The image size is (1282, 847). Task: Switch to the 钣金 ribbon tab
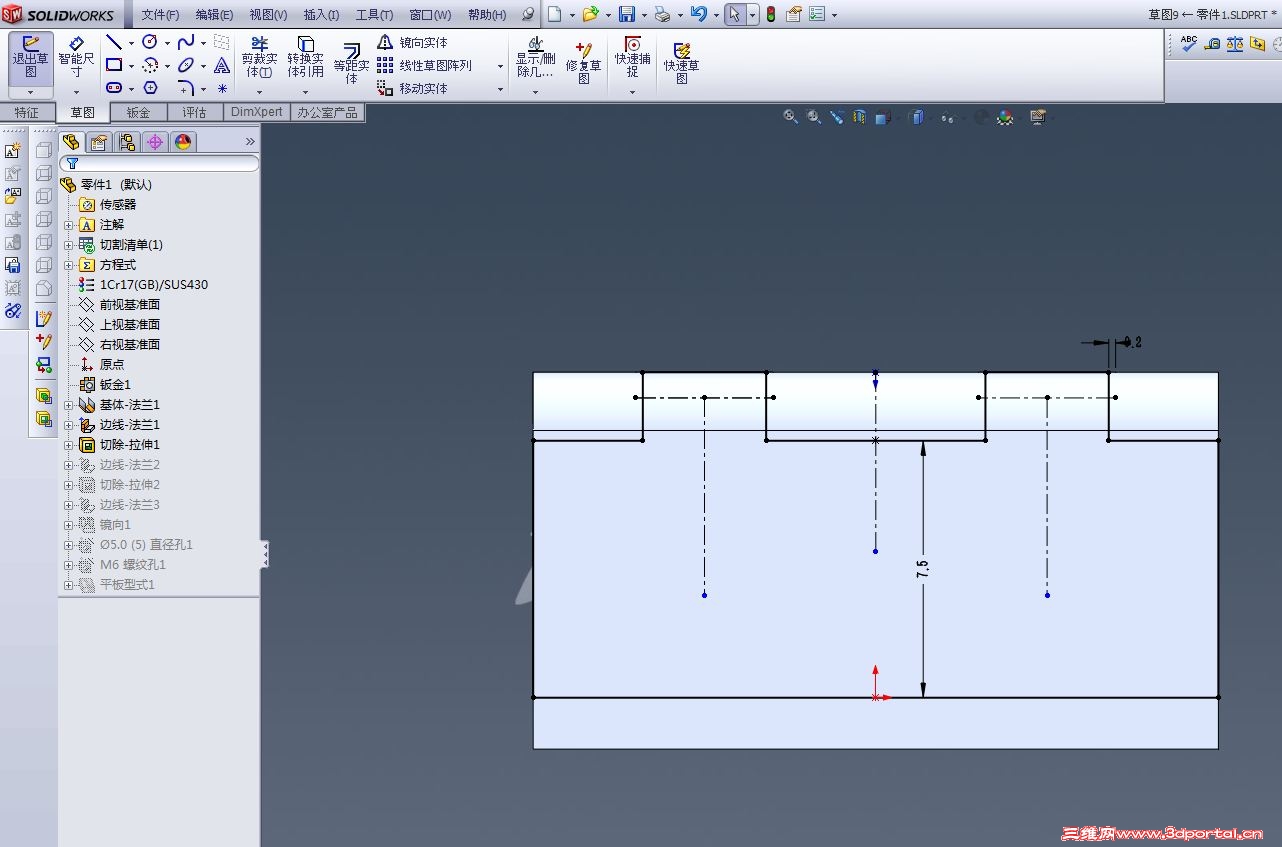point(138,112)
